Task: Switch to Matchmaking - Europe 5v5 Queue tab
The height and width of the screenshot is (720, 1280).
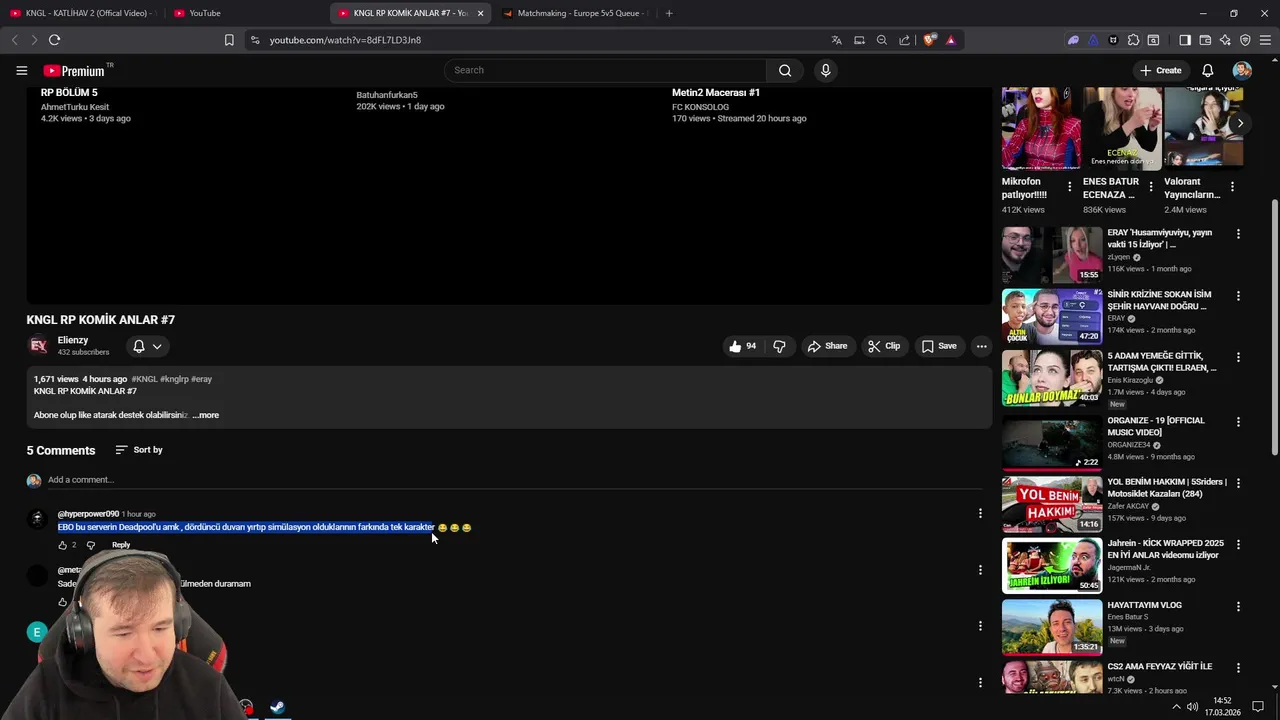Action: pos(575,13)
